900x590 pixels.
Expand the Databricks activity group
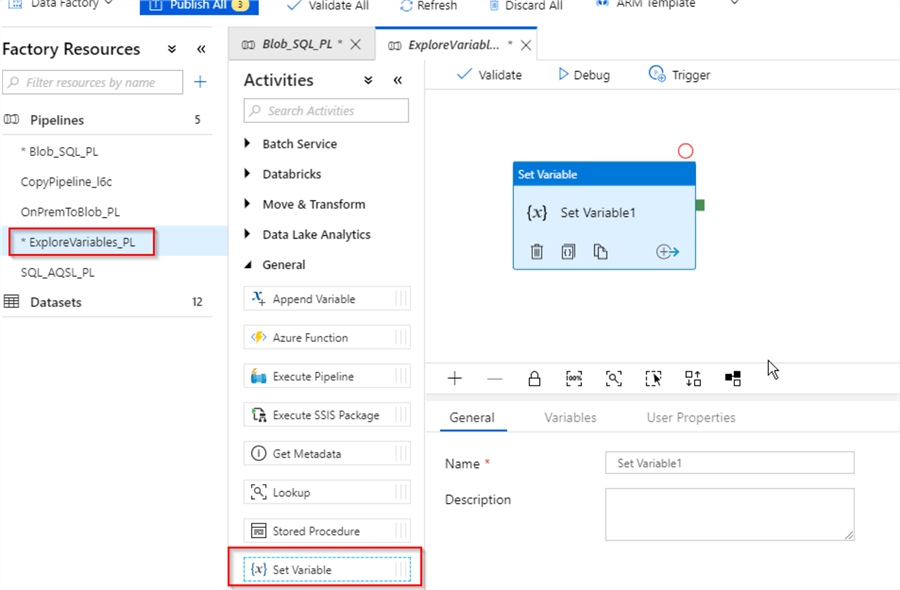coord(248,174)
